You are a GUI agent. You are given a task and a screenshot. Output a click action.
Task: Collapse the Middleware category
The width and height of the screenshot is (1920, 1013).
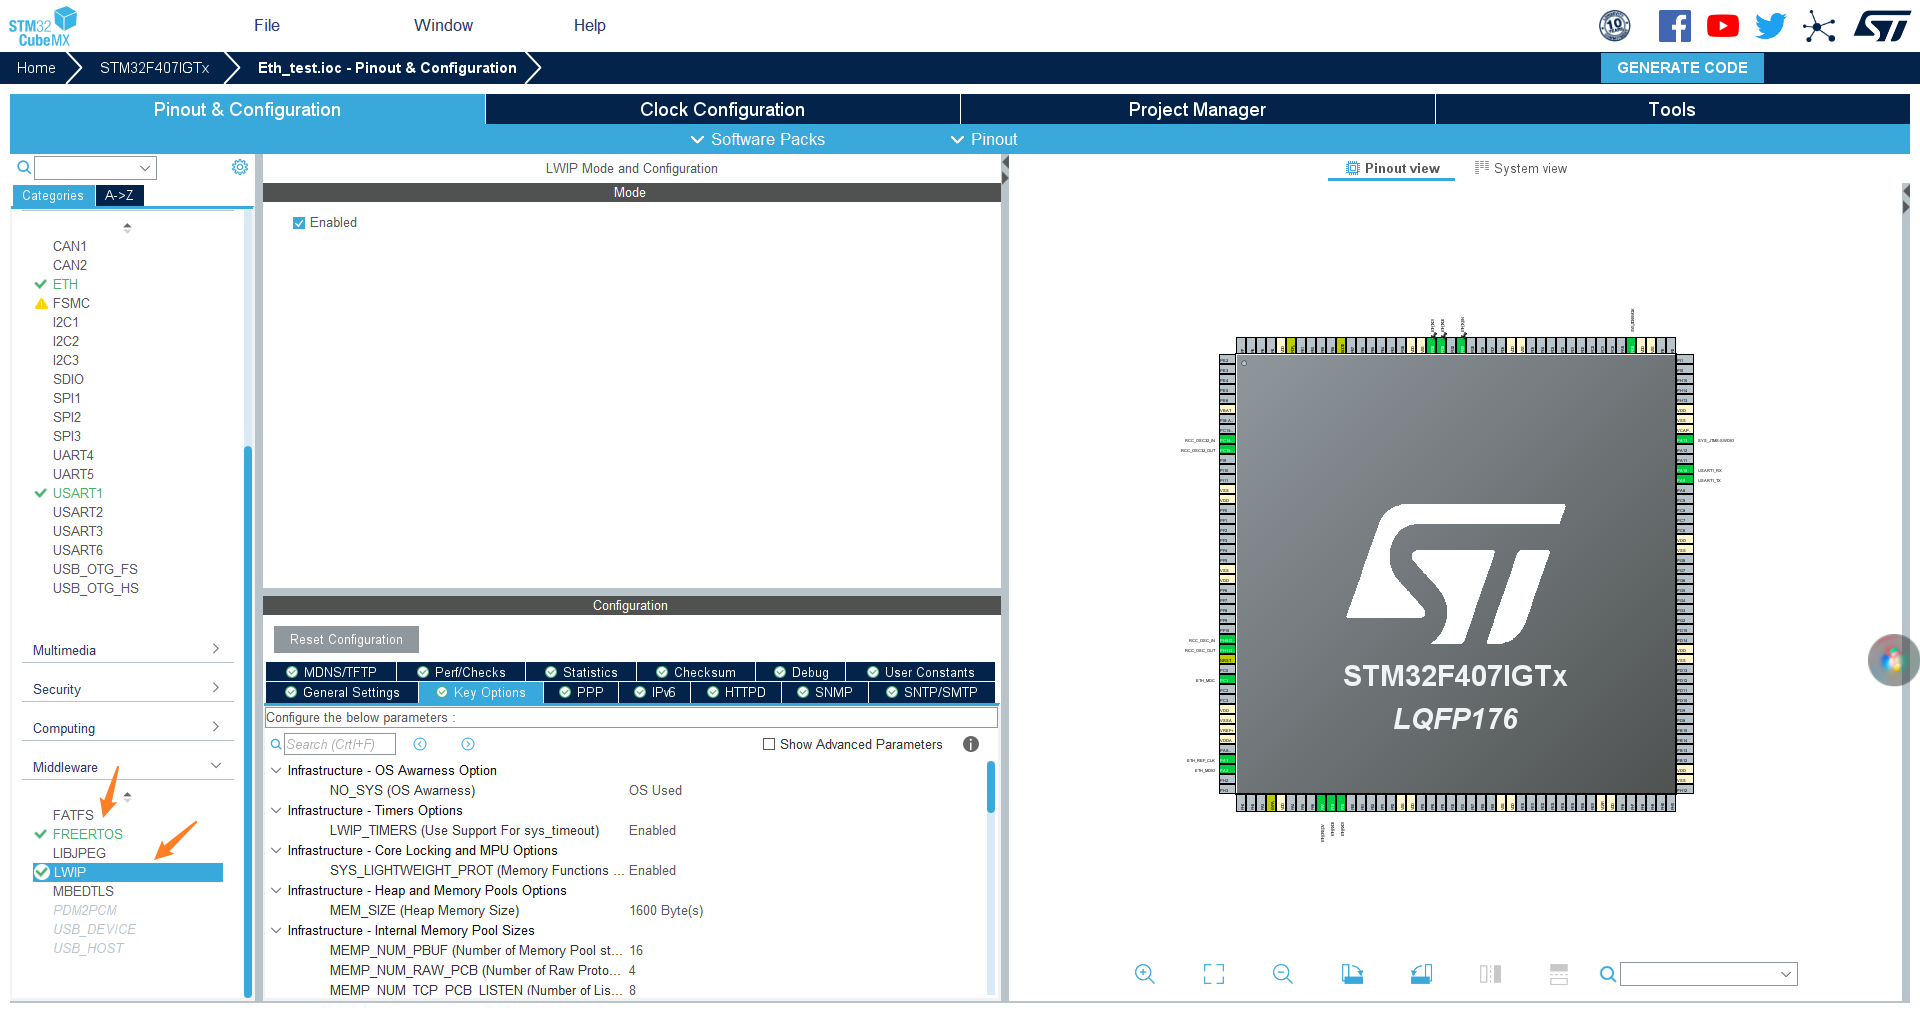point(126,767)
